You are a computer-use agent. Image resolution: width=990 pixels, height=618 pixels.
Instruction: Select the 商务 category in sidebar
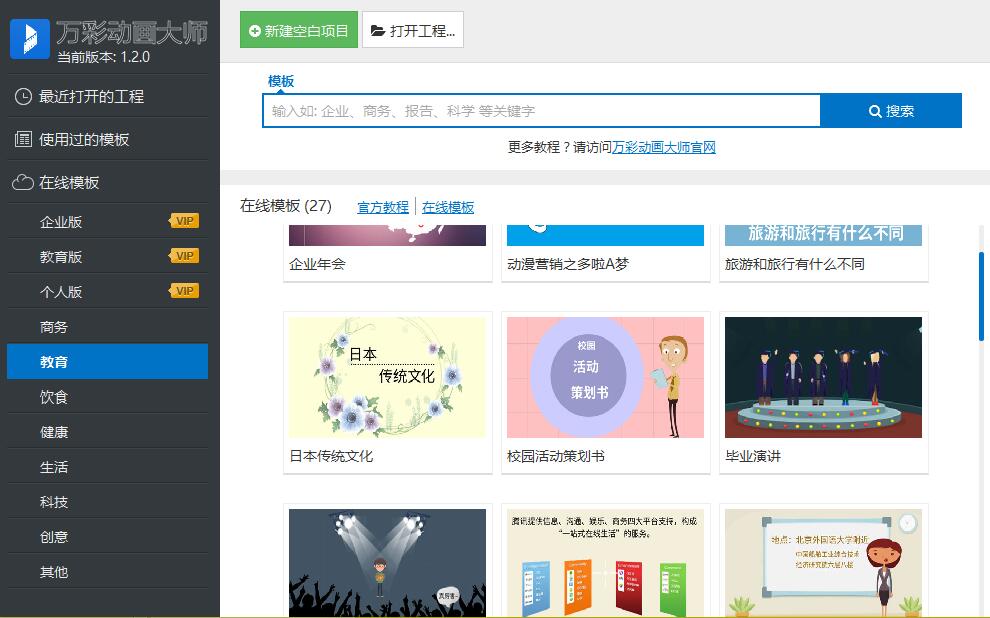click(54, 327)
